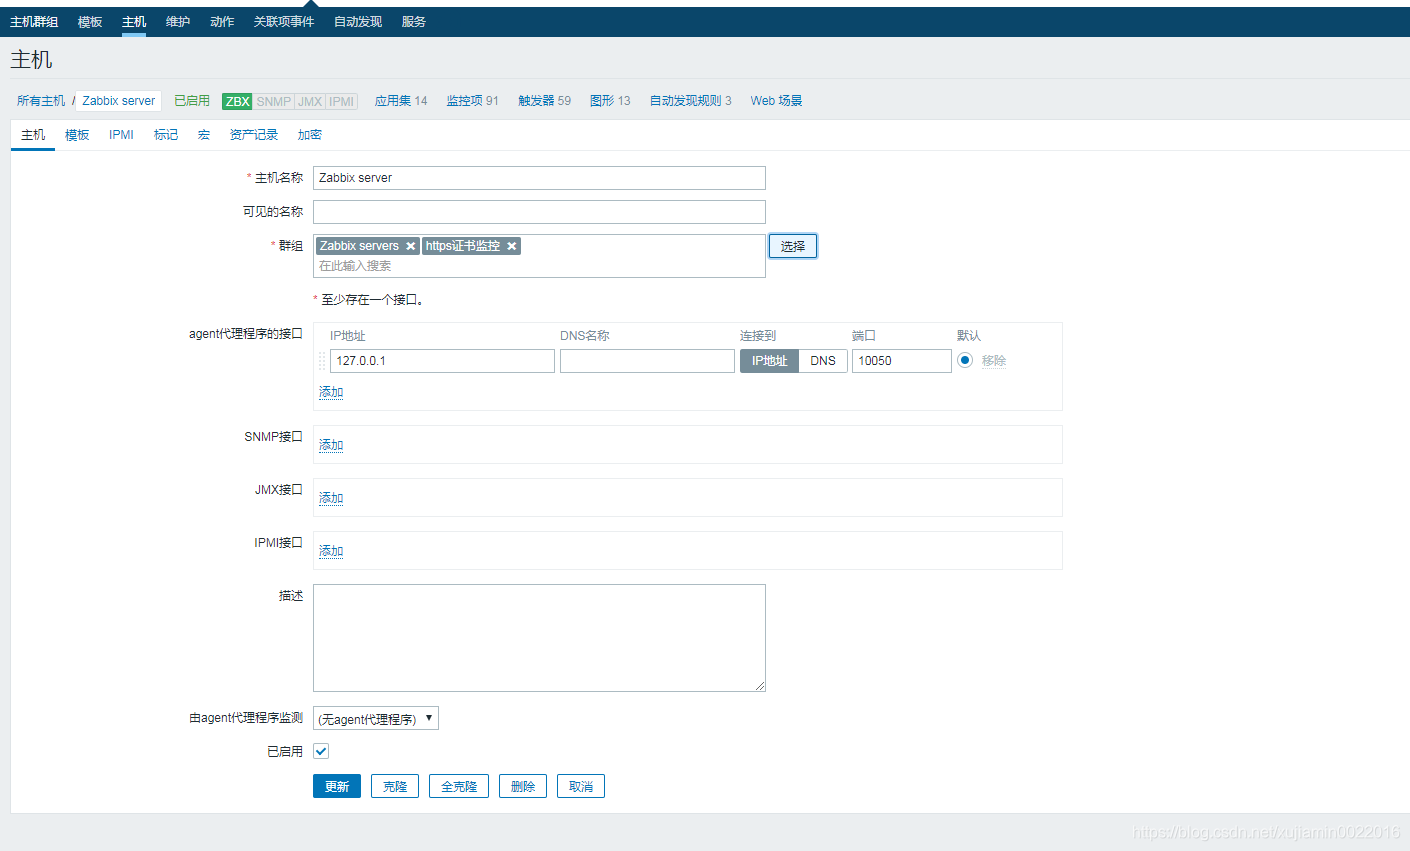This screenshot has height=851, width=1410.
Task: Remove the Zabbix servers group tag
Action: (410, 246)
